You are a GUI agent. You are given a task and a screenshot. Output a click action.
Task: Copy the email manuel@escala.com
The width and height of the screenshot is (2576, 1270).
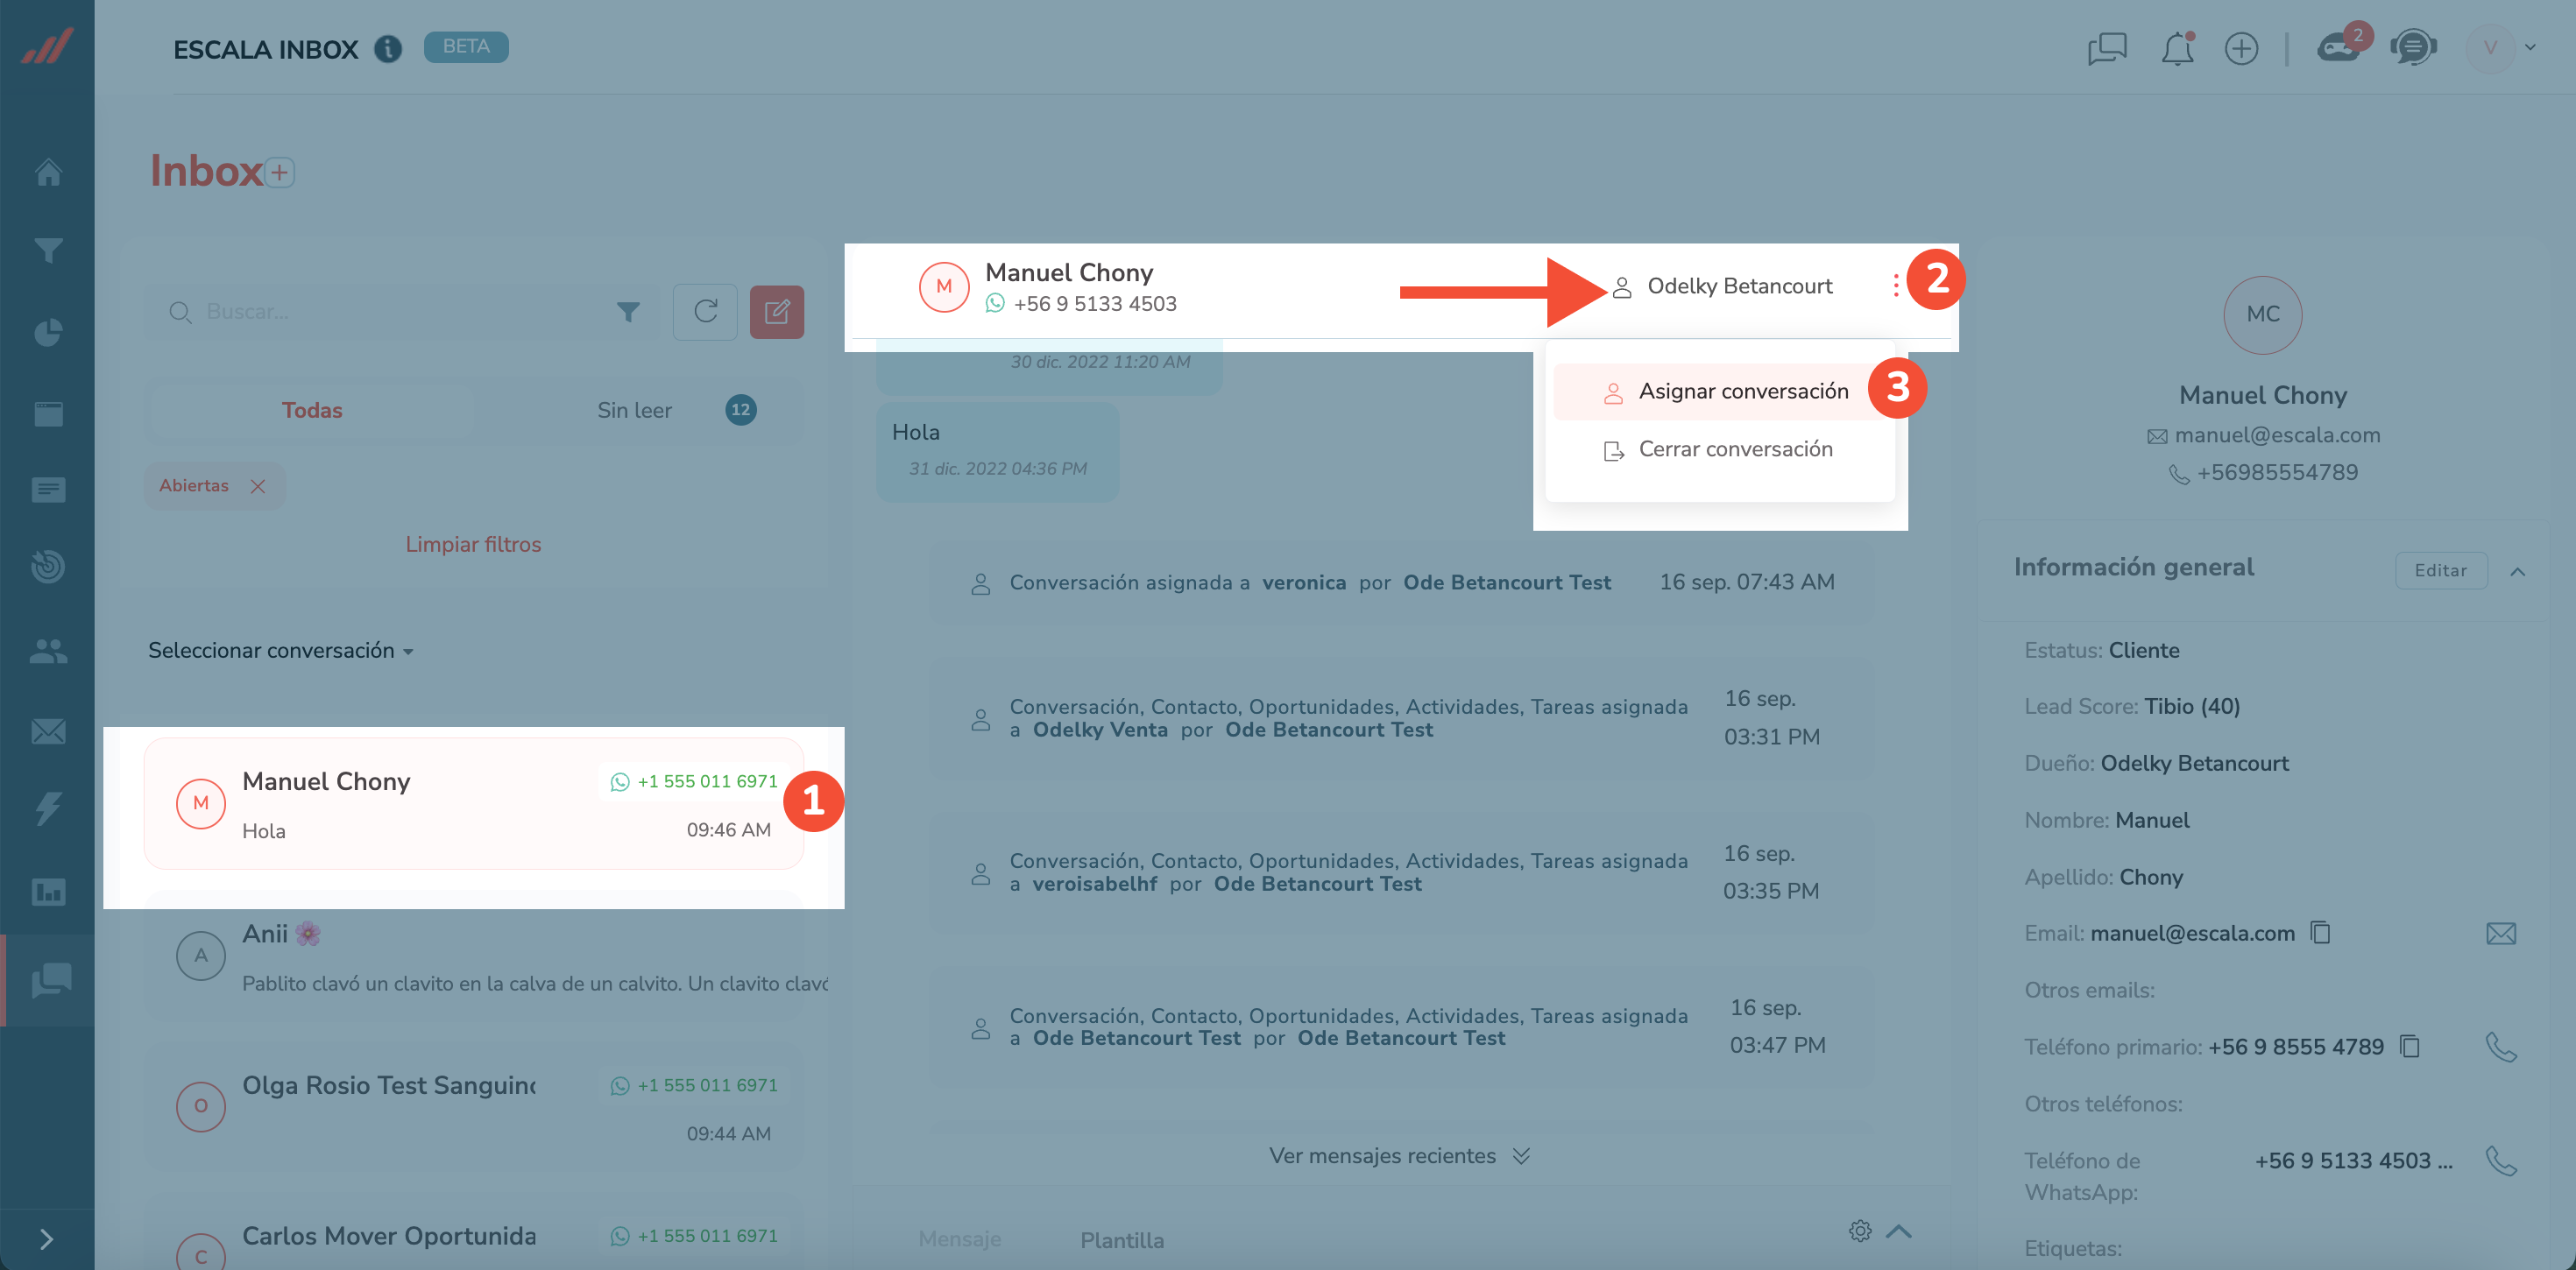click(2321, 933)
